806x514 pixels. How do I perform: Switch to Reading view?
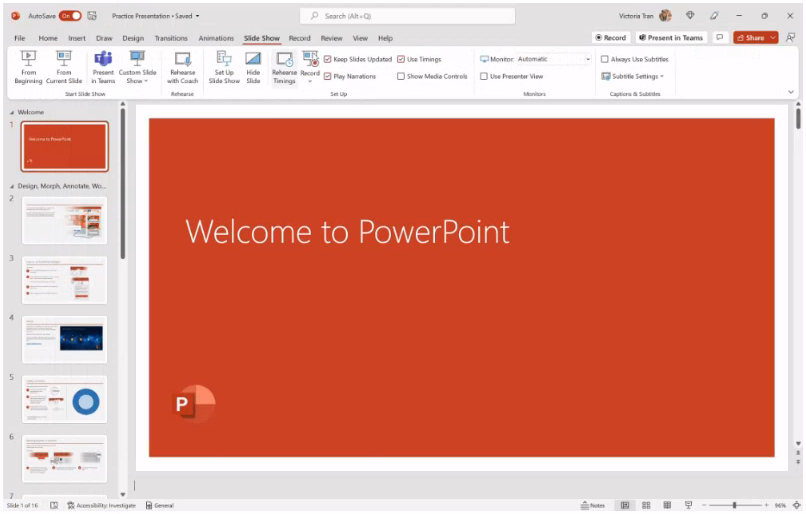click(667, 505)
